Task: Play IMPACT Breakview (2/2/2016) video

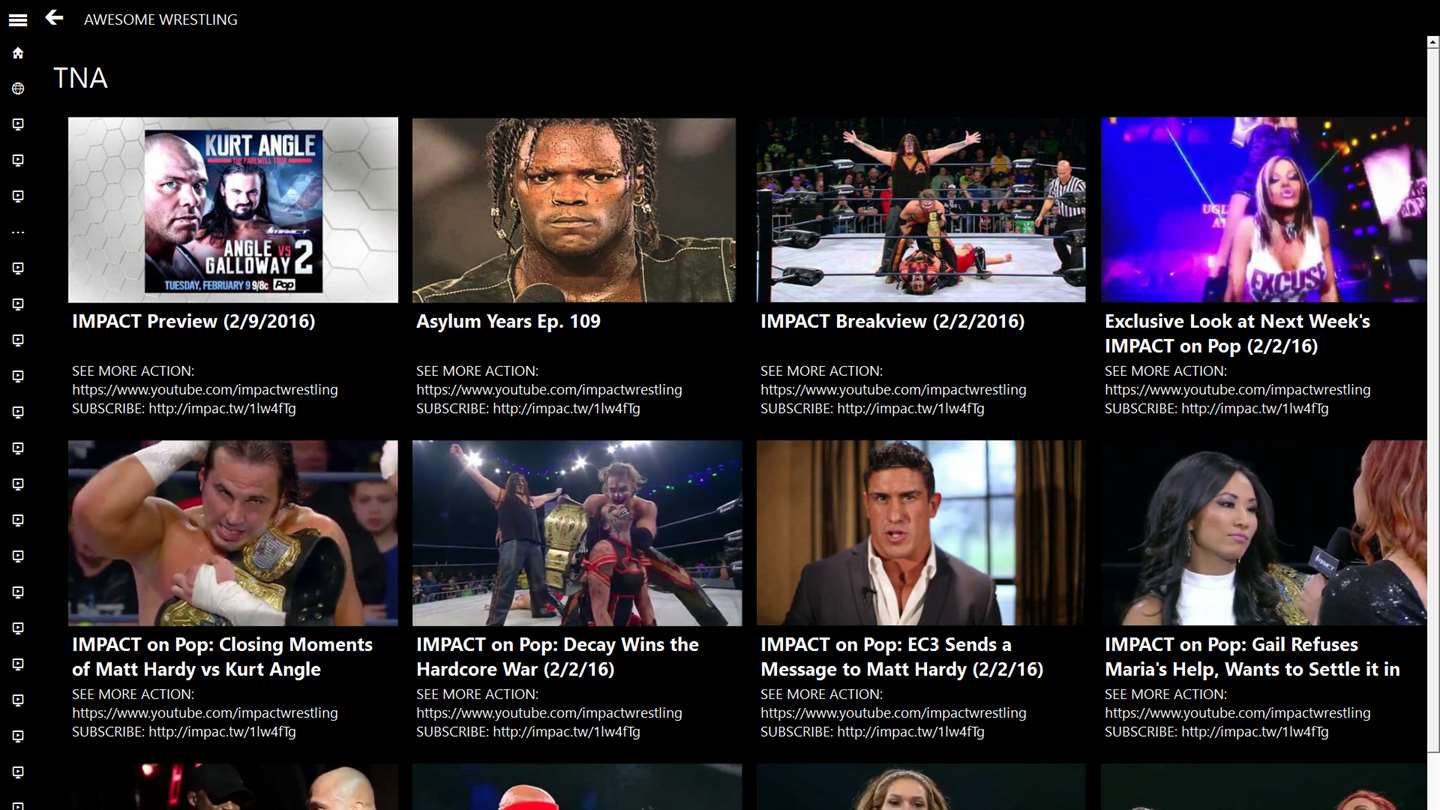Action: [x=921, y=210]
